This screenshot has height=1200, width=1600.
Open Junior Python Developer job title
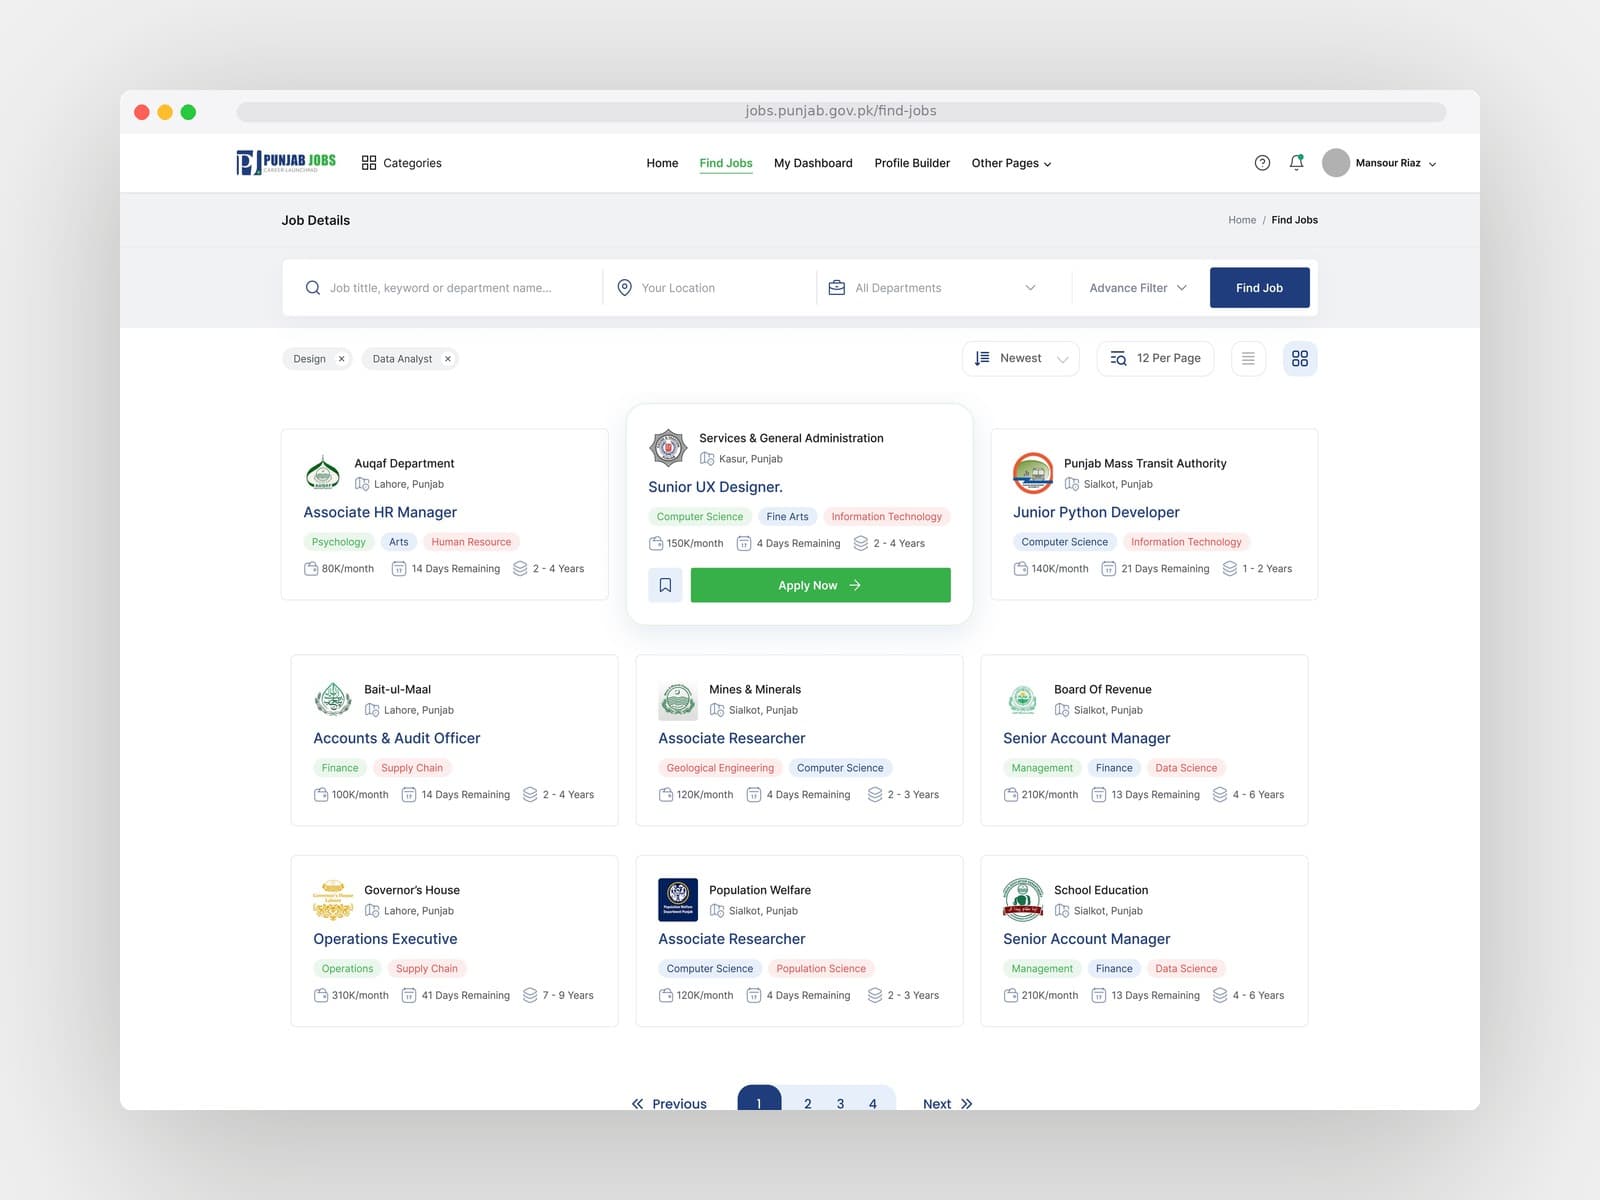1096,512
